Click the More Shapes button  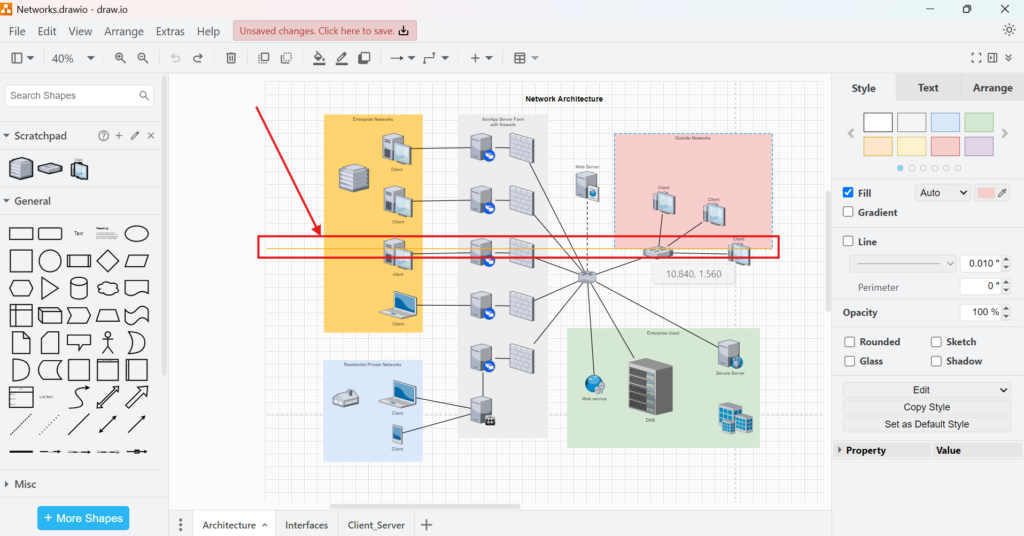coord(83,518)
